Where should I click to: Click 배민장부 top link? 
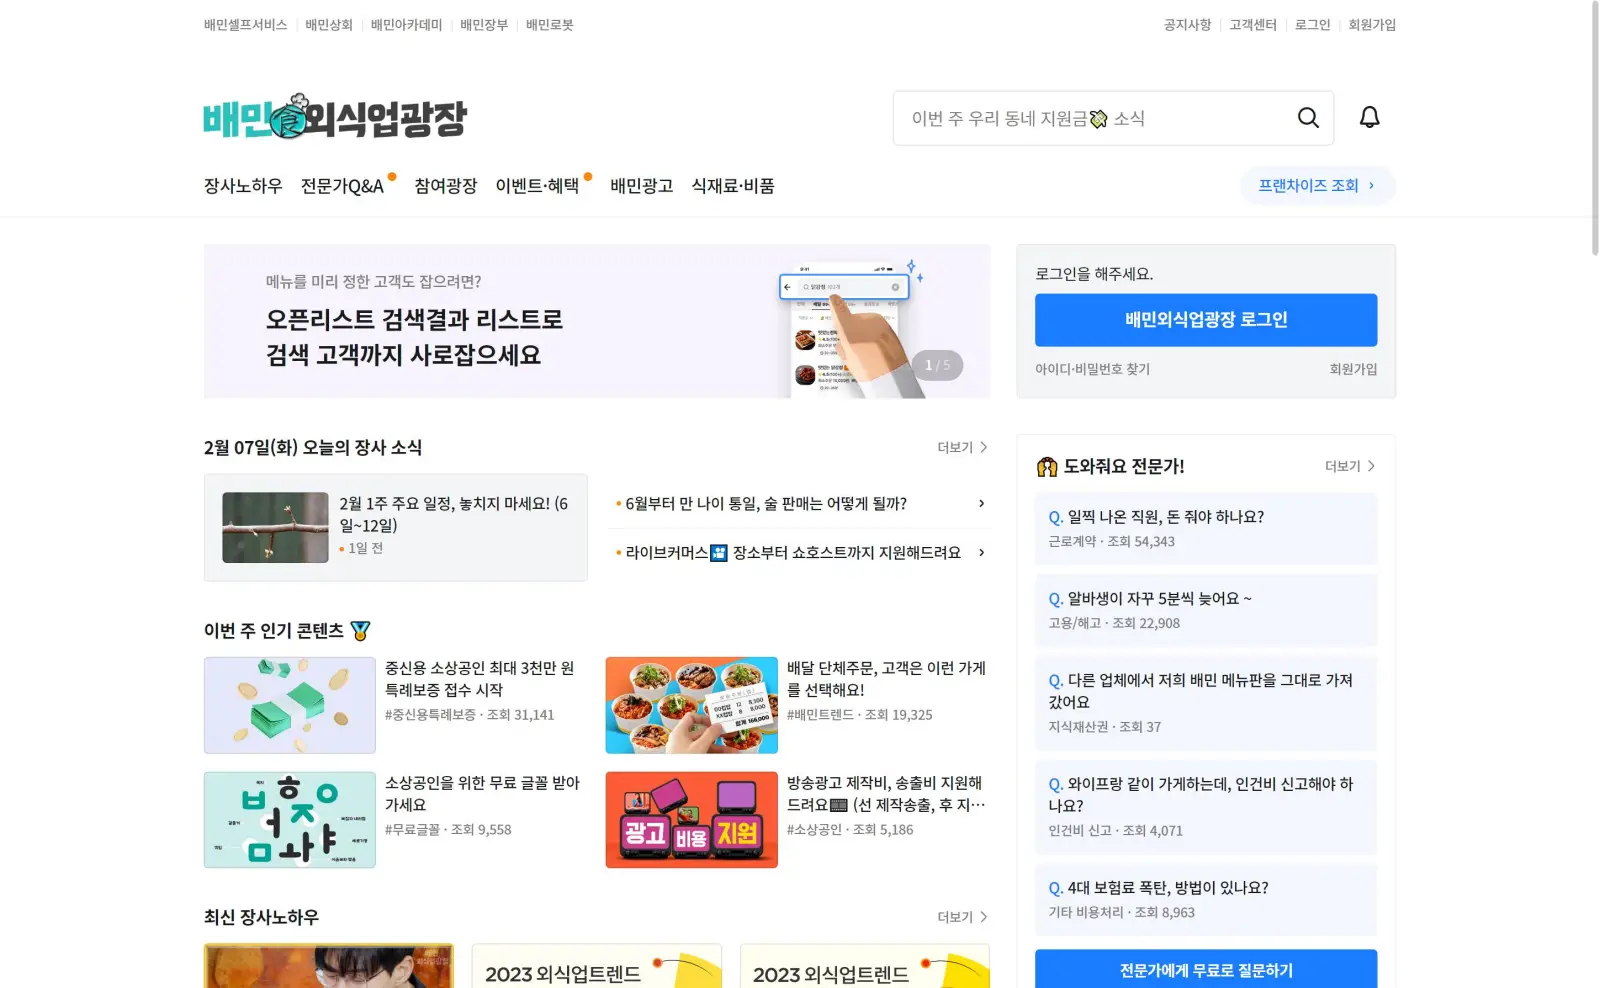(484, 25)
